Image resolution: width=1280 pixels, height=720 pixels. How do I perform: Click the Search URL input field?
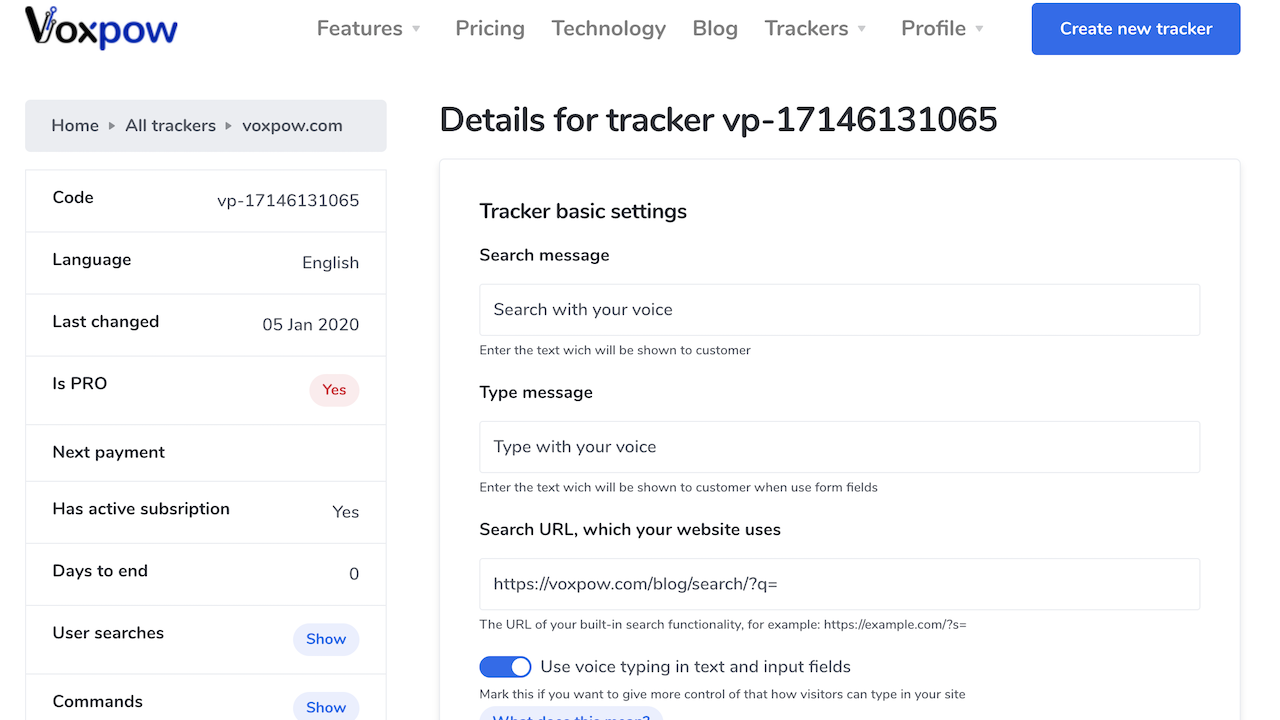coord(839,584)
